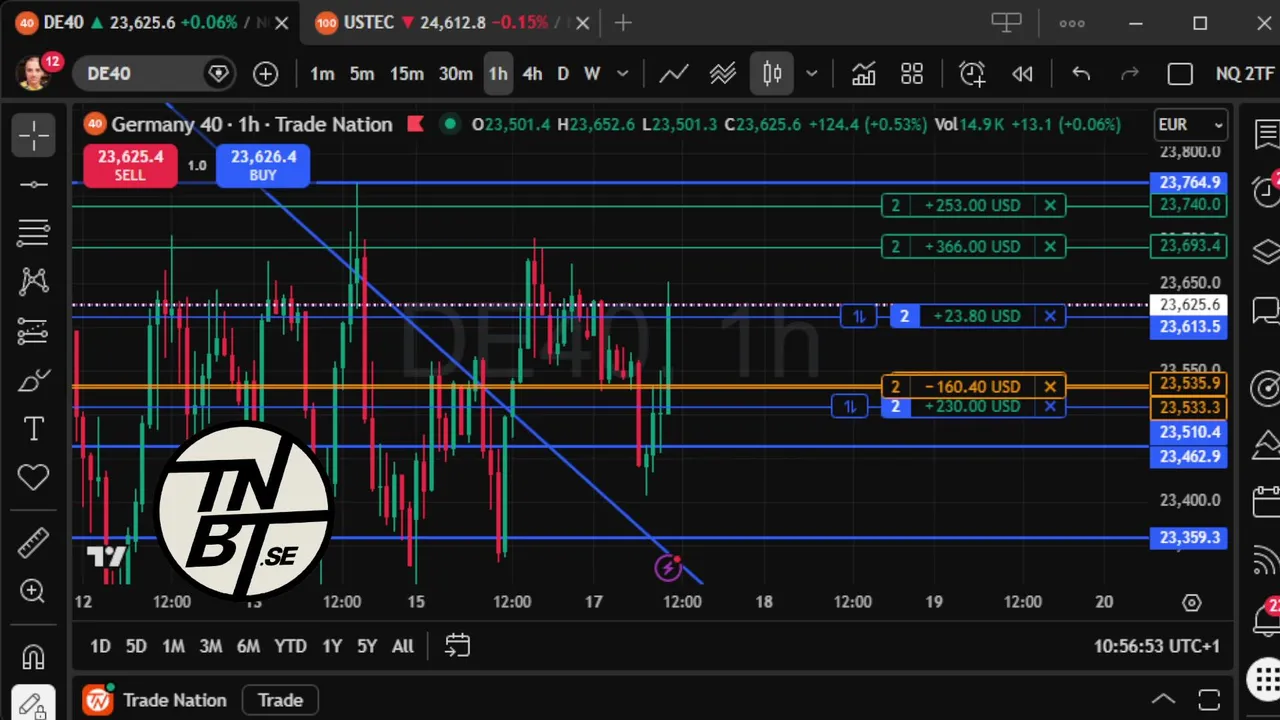Select the crosshair cursor tool

[33, 135]
